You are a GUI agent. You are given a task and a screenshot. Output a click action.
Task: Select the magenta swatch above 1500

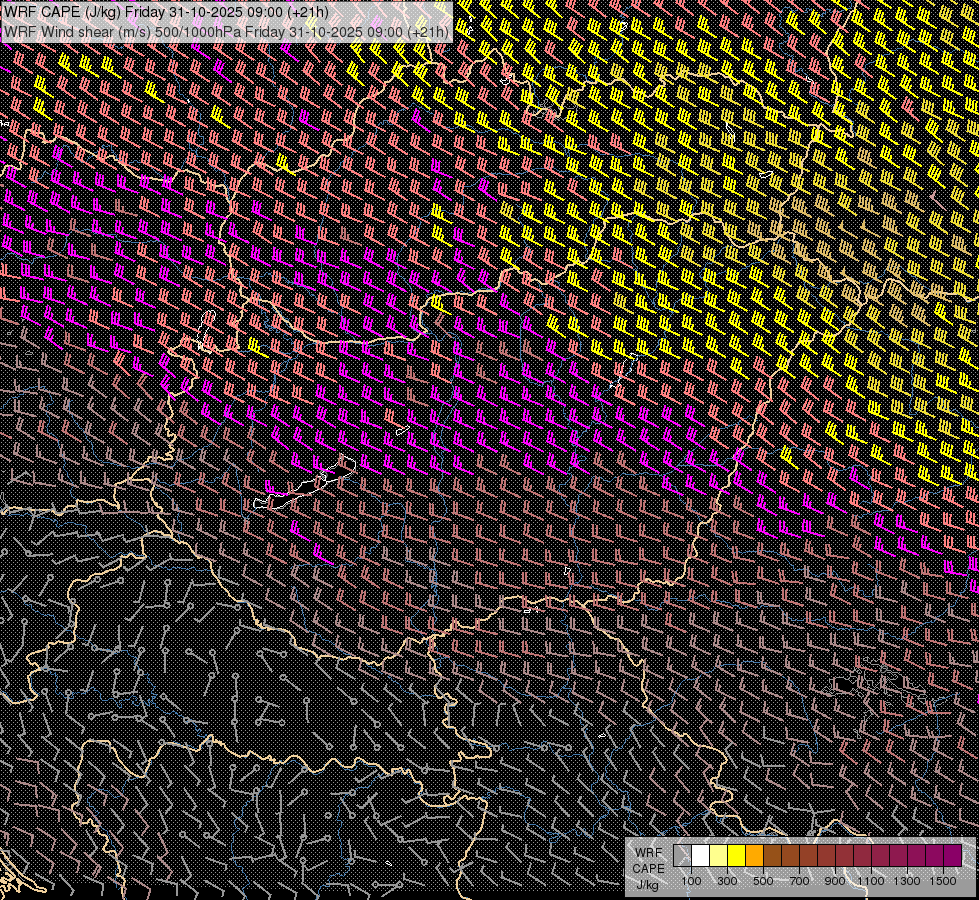point(952,856)
